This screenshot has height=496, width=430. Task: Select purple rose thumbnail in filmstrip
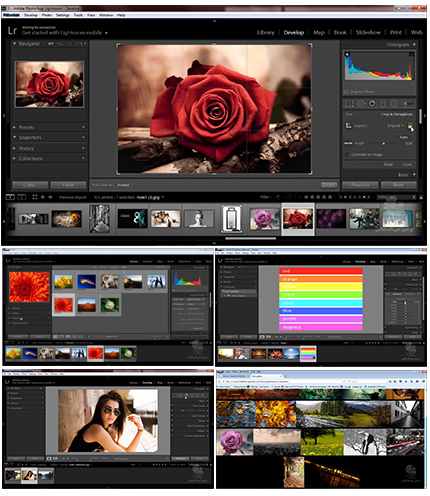pos(265,219)
